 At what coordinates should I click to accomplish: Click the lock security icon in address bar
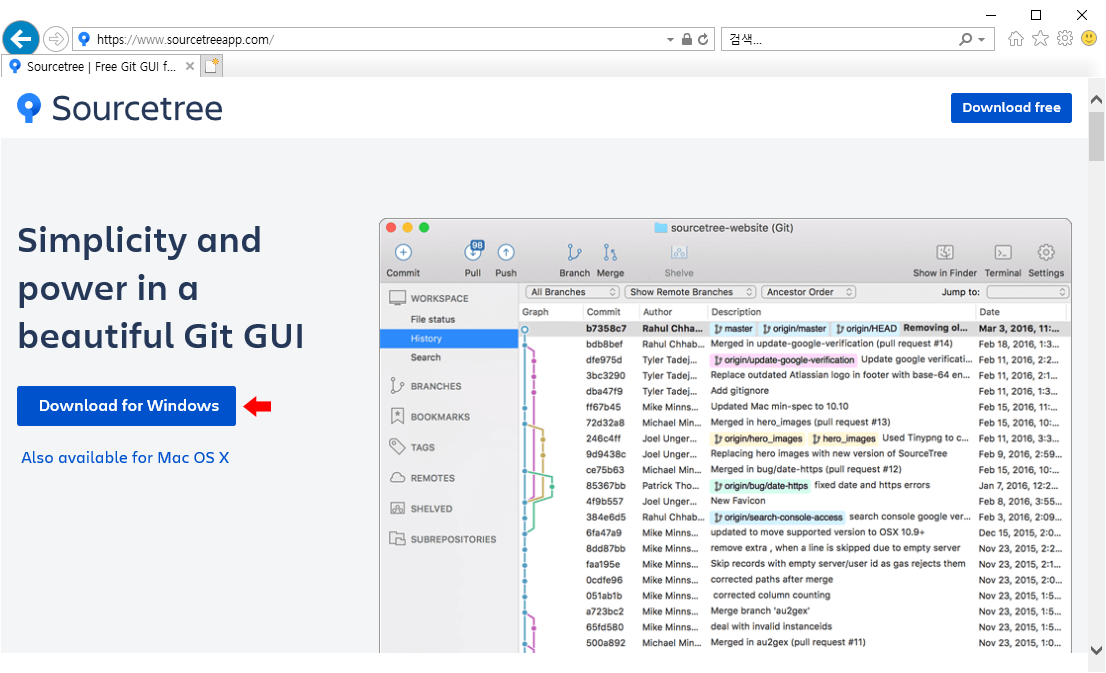pos(686,40)
